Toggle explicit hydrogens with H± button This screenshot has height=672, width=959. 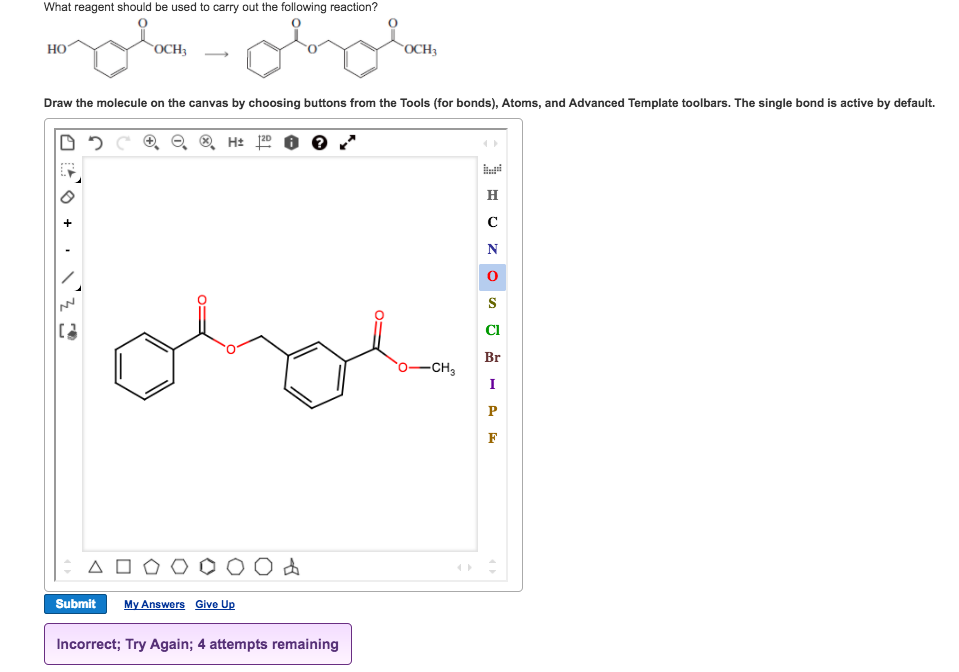tap(235, 142)
